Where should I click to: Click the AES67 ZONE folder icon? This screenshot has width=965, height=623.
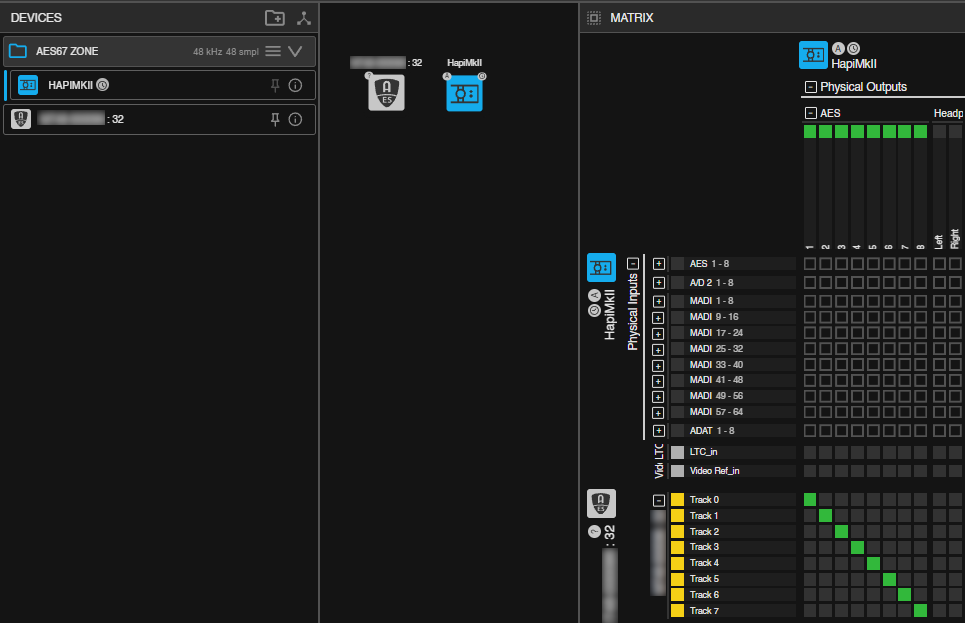(18, 51)
